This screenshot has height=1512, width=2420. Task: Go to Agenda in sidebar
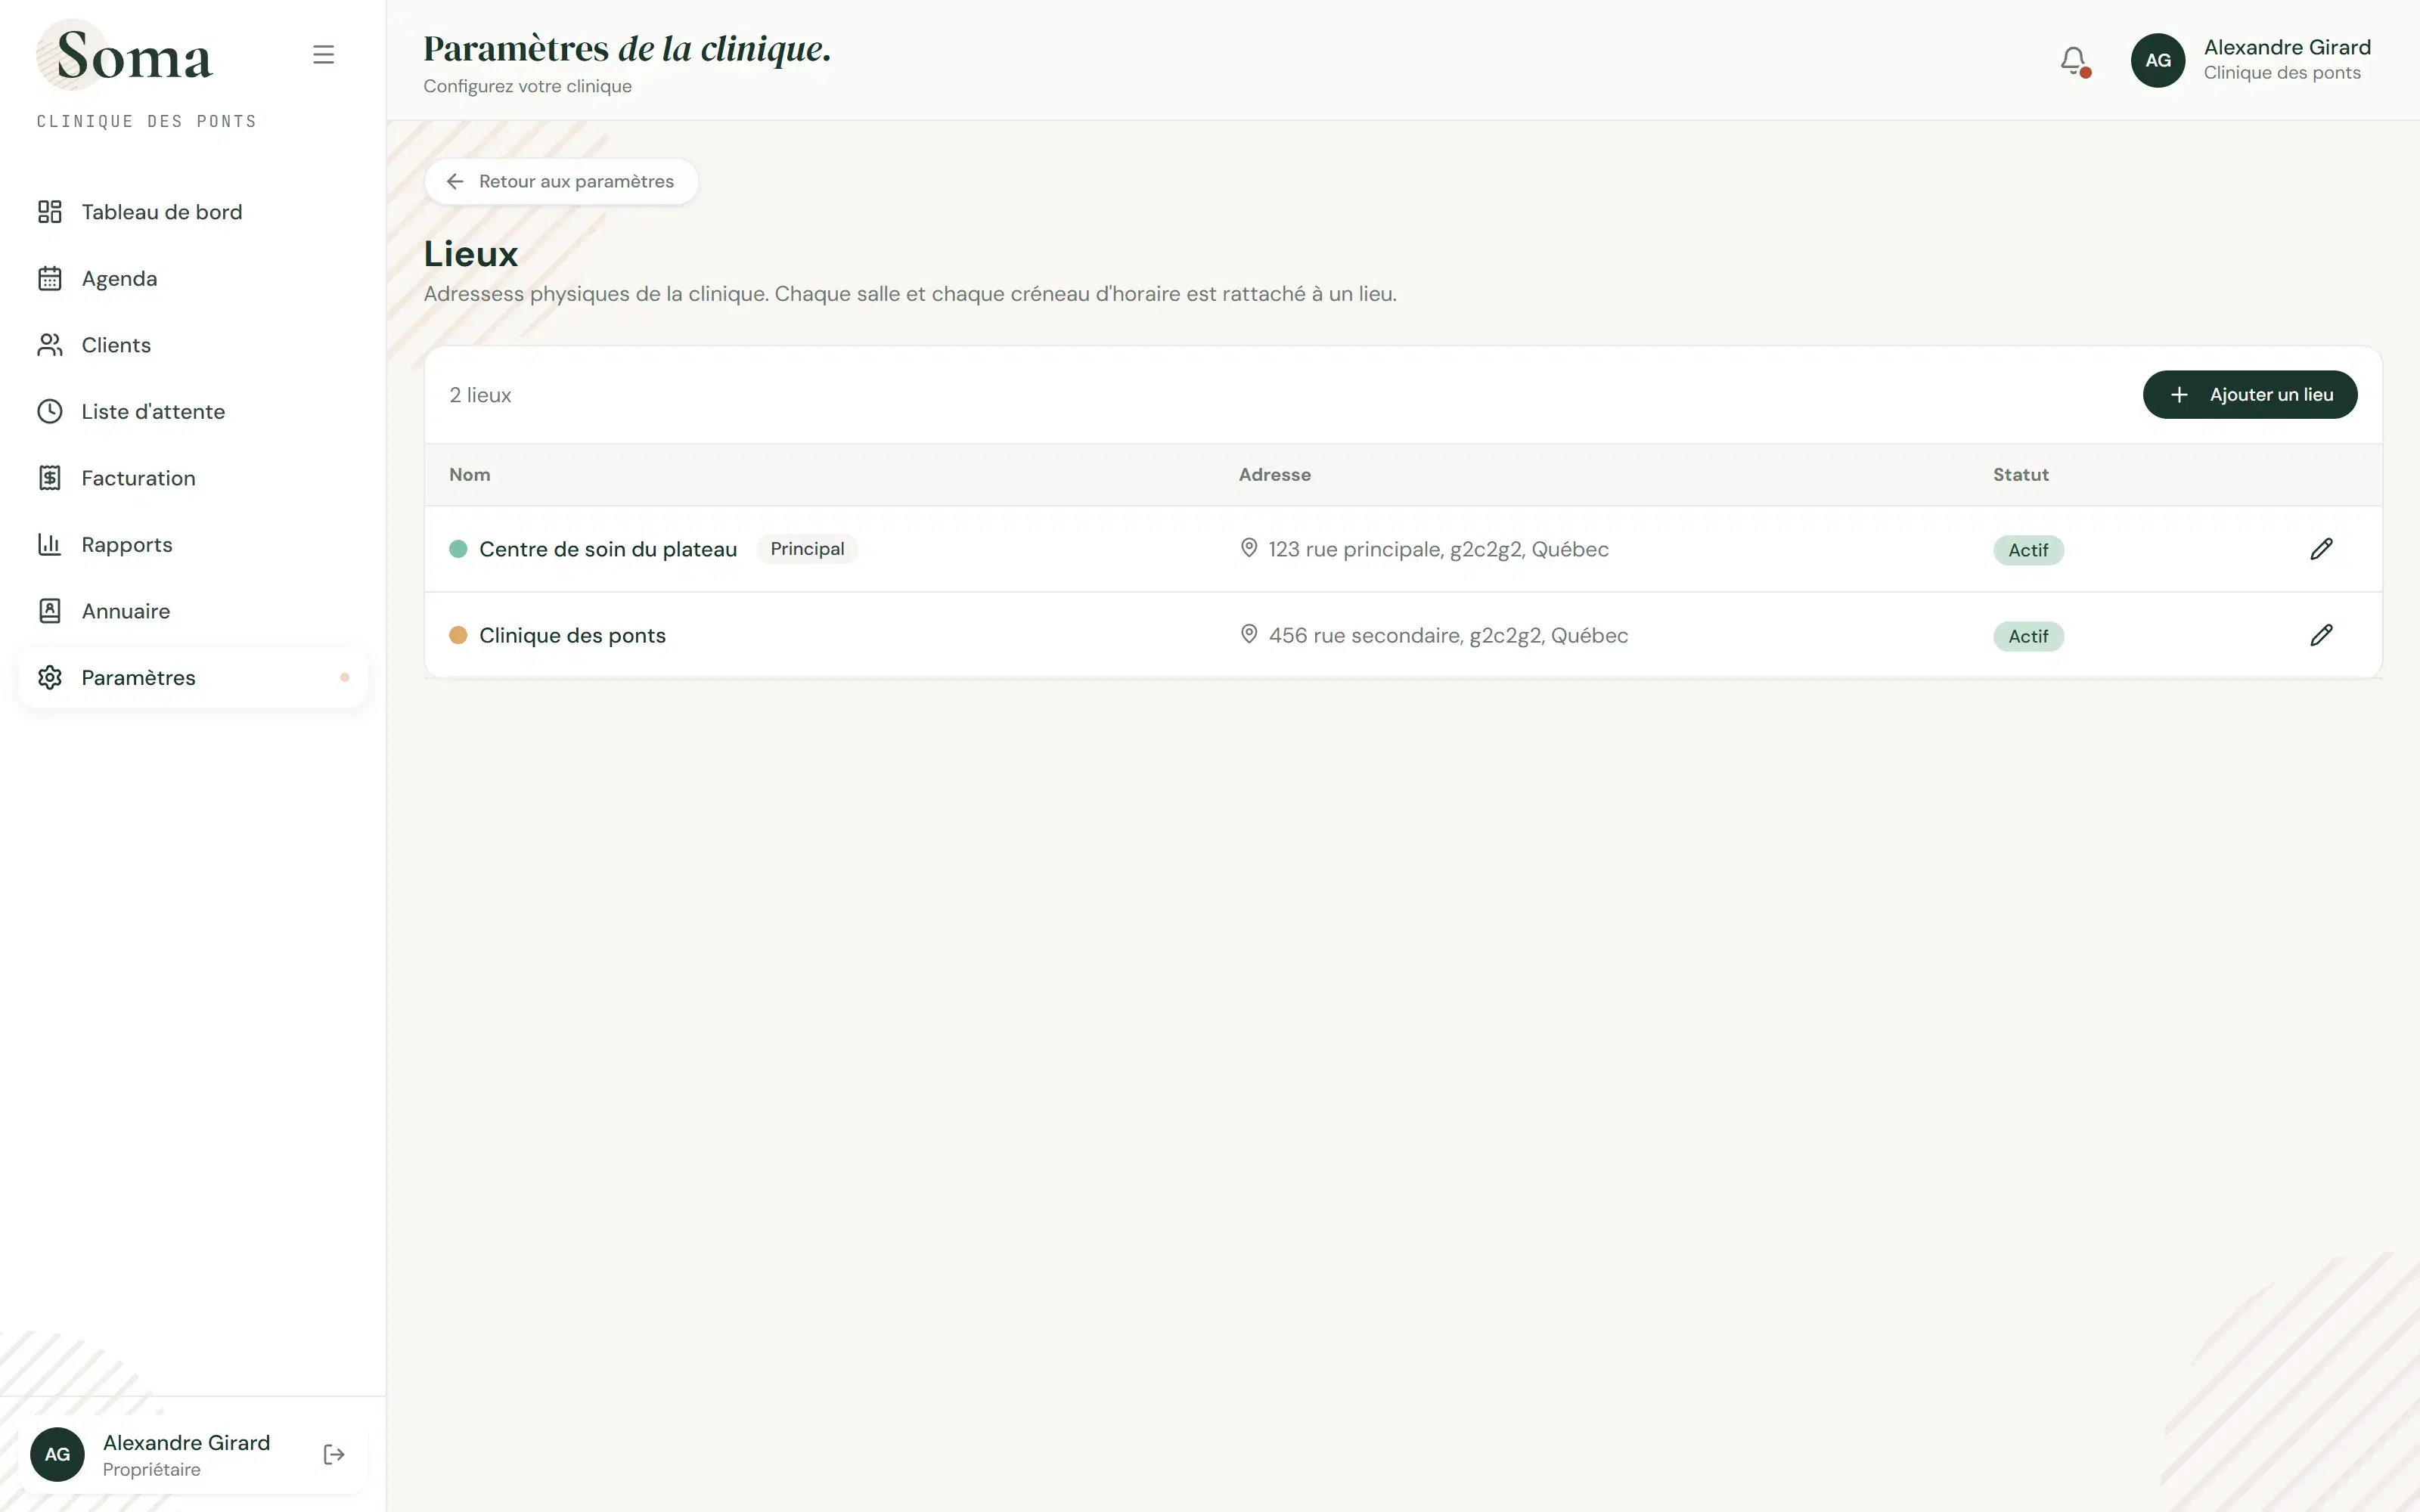coord(192,278)
